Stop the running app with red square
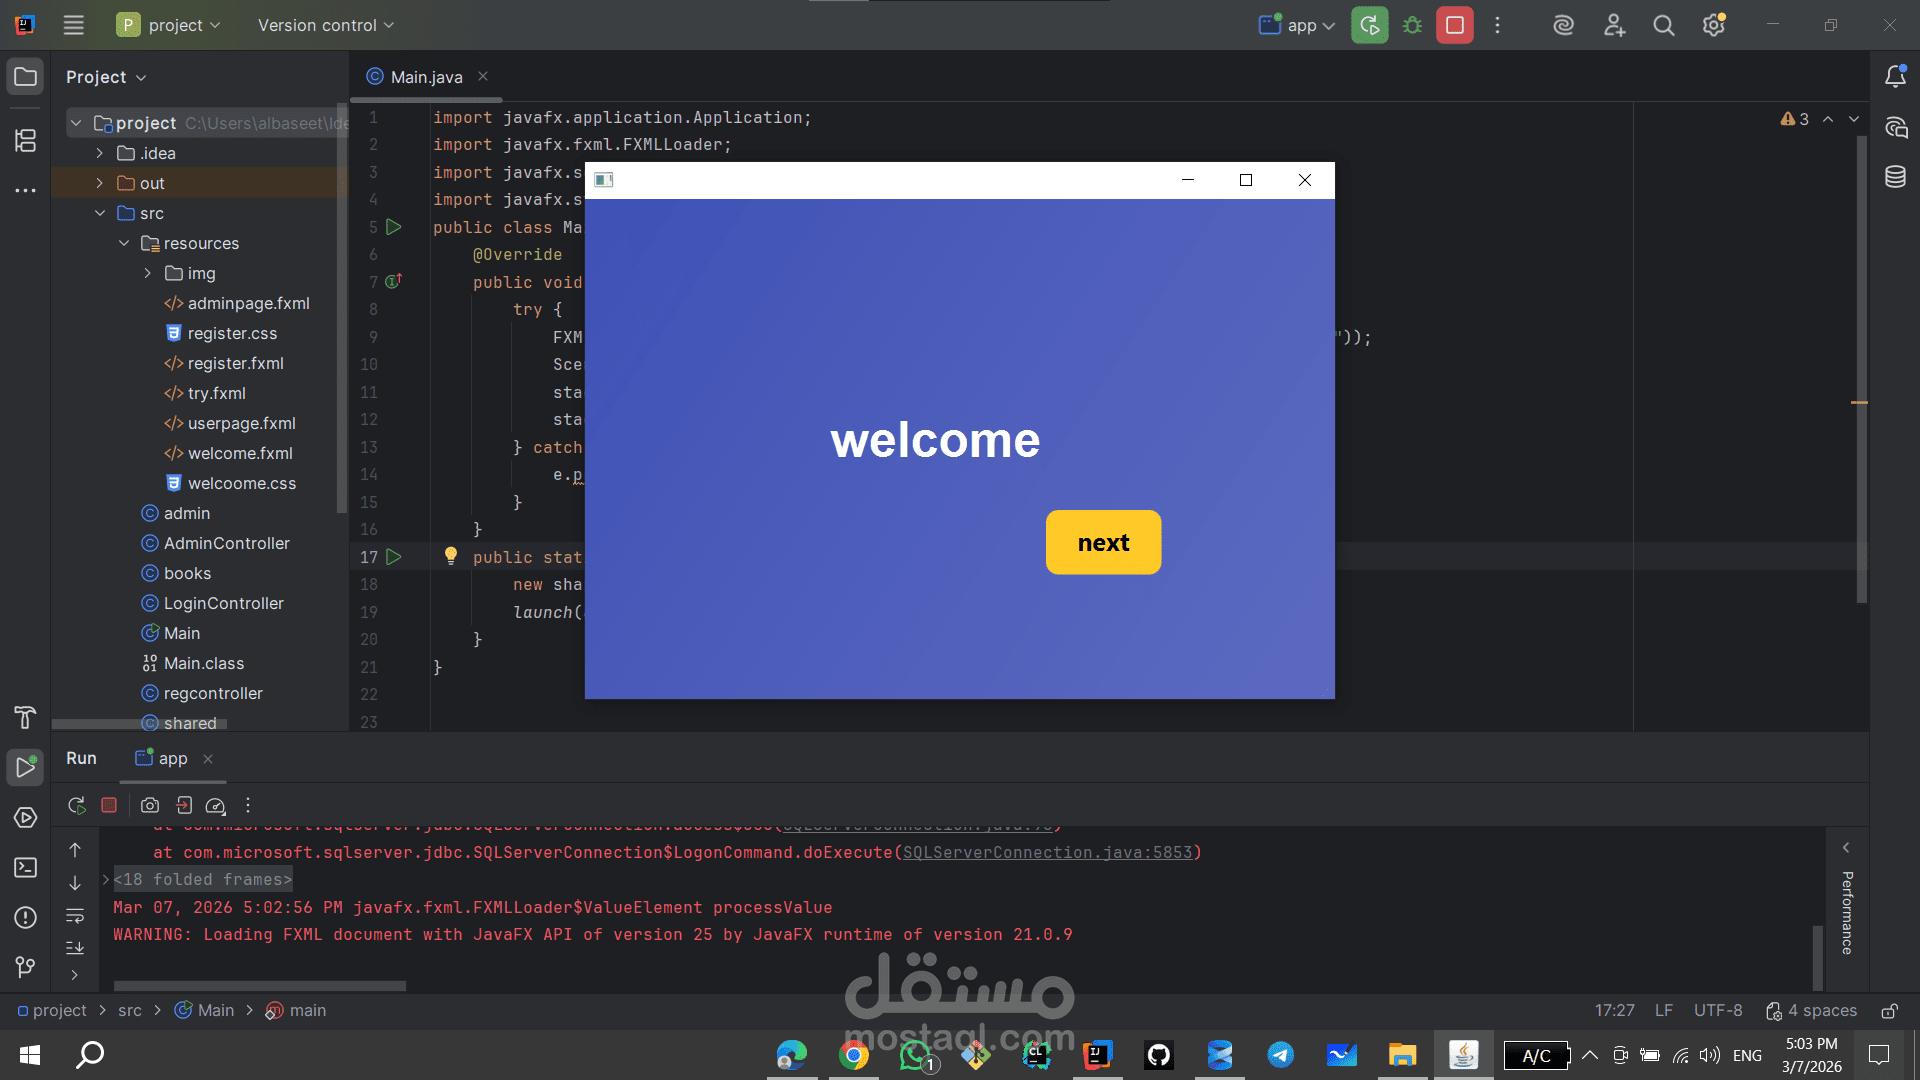Viewport: 1920px width, 1080px height. (1454, 25)
